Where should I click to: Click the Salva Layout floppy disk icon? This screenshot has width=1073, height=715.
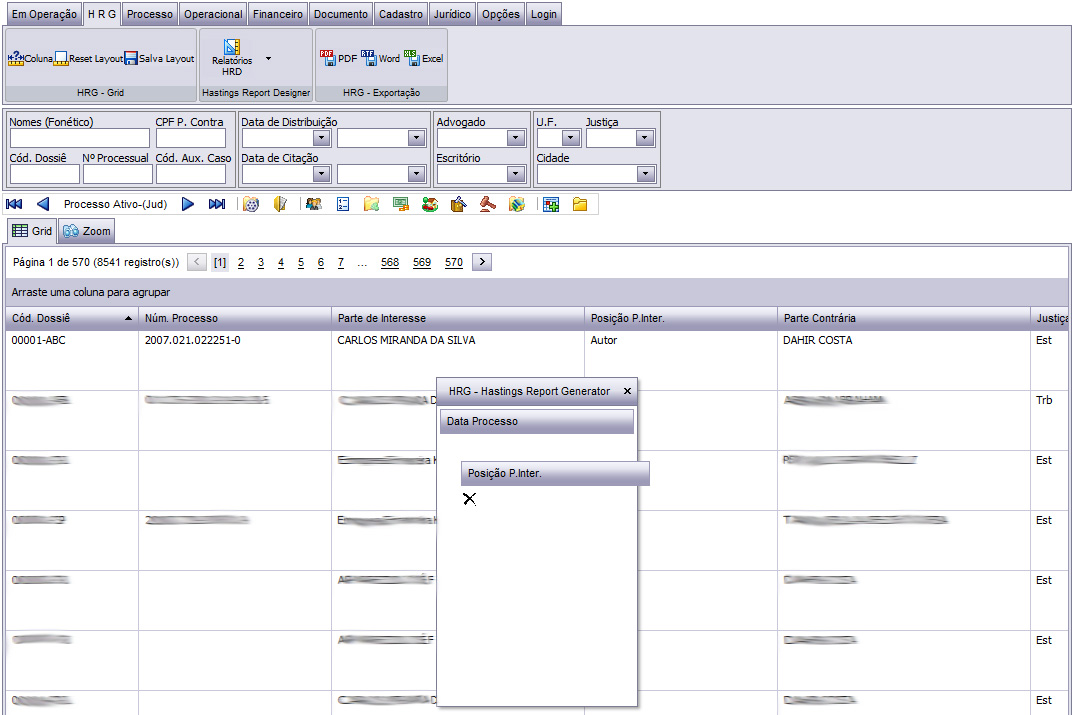pos(131,59)
